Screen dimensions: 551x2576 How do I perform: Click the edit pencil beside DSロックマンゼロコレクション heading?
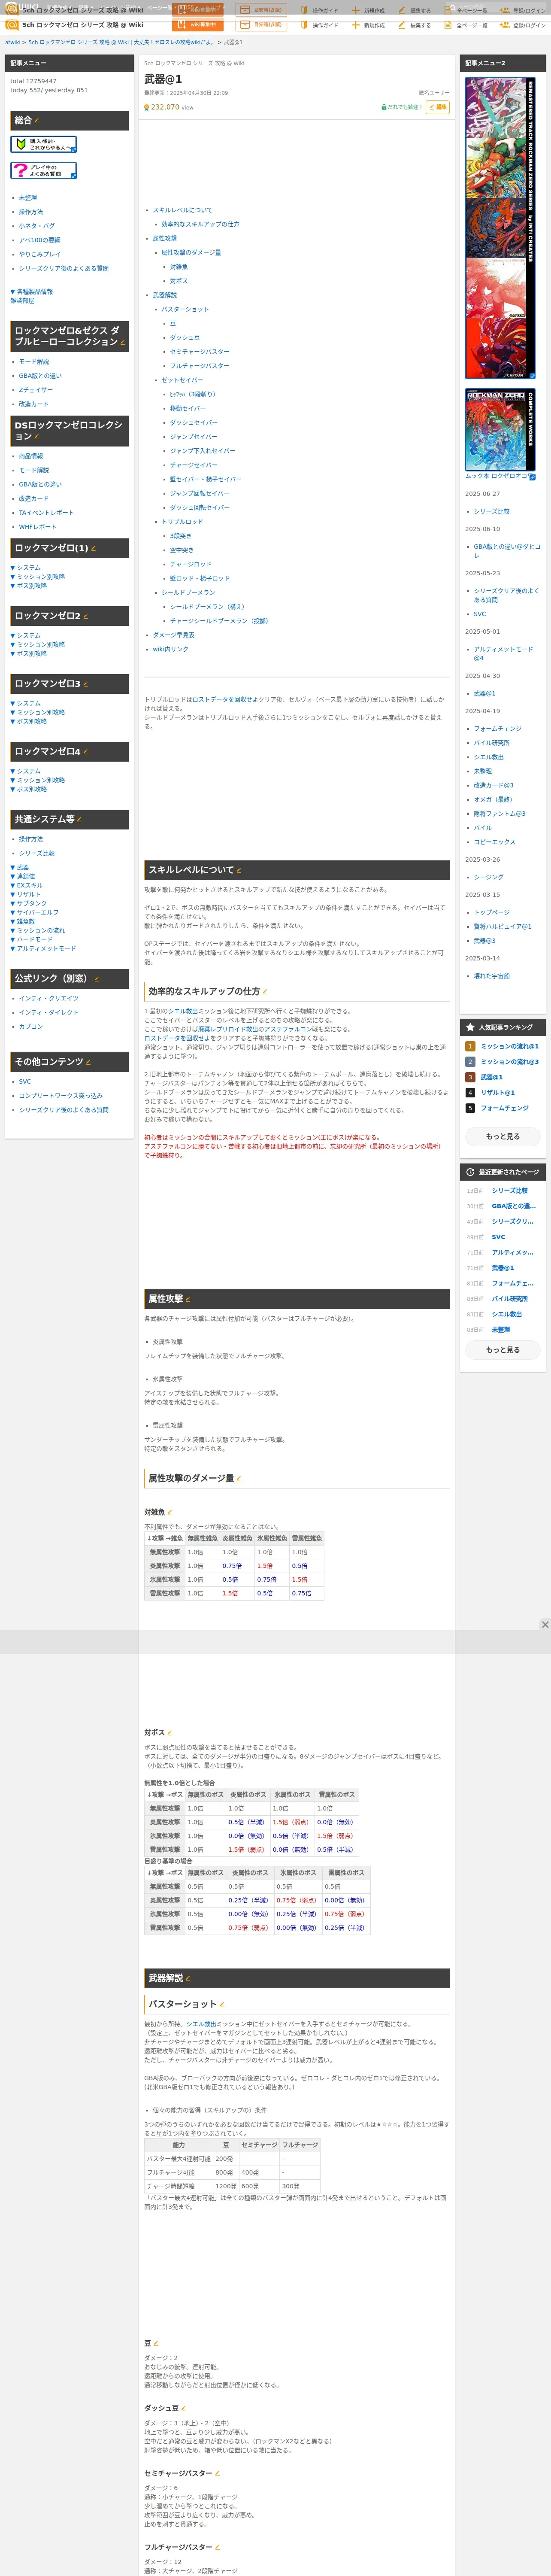(37, 437)
